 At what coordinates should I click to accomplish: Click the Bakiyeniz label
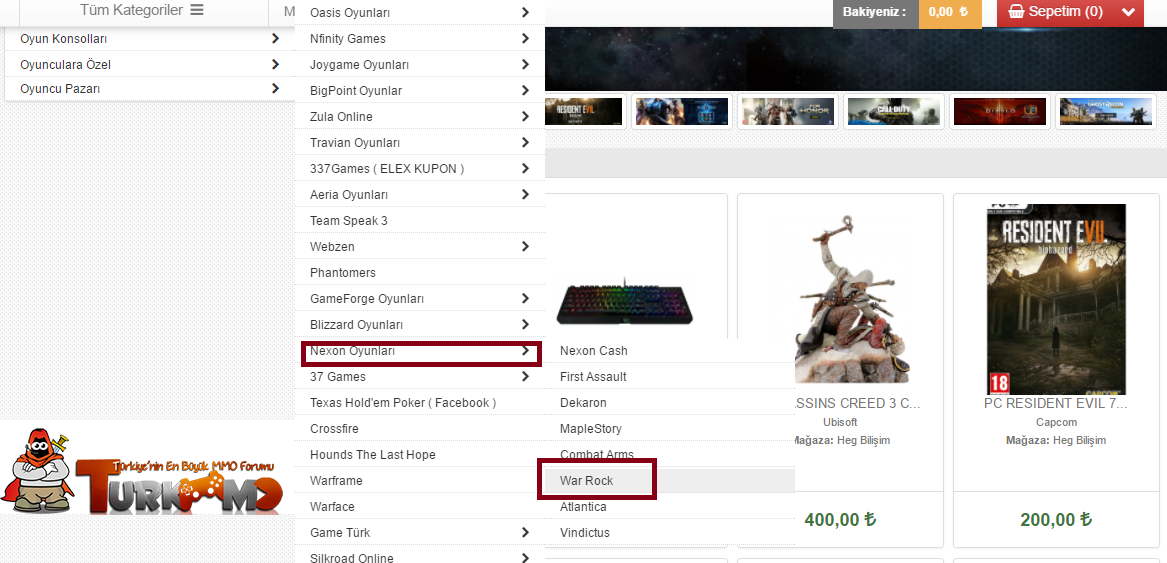click(875, 12)
